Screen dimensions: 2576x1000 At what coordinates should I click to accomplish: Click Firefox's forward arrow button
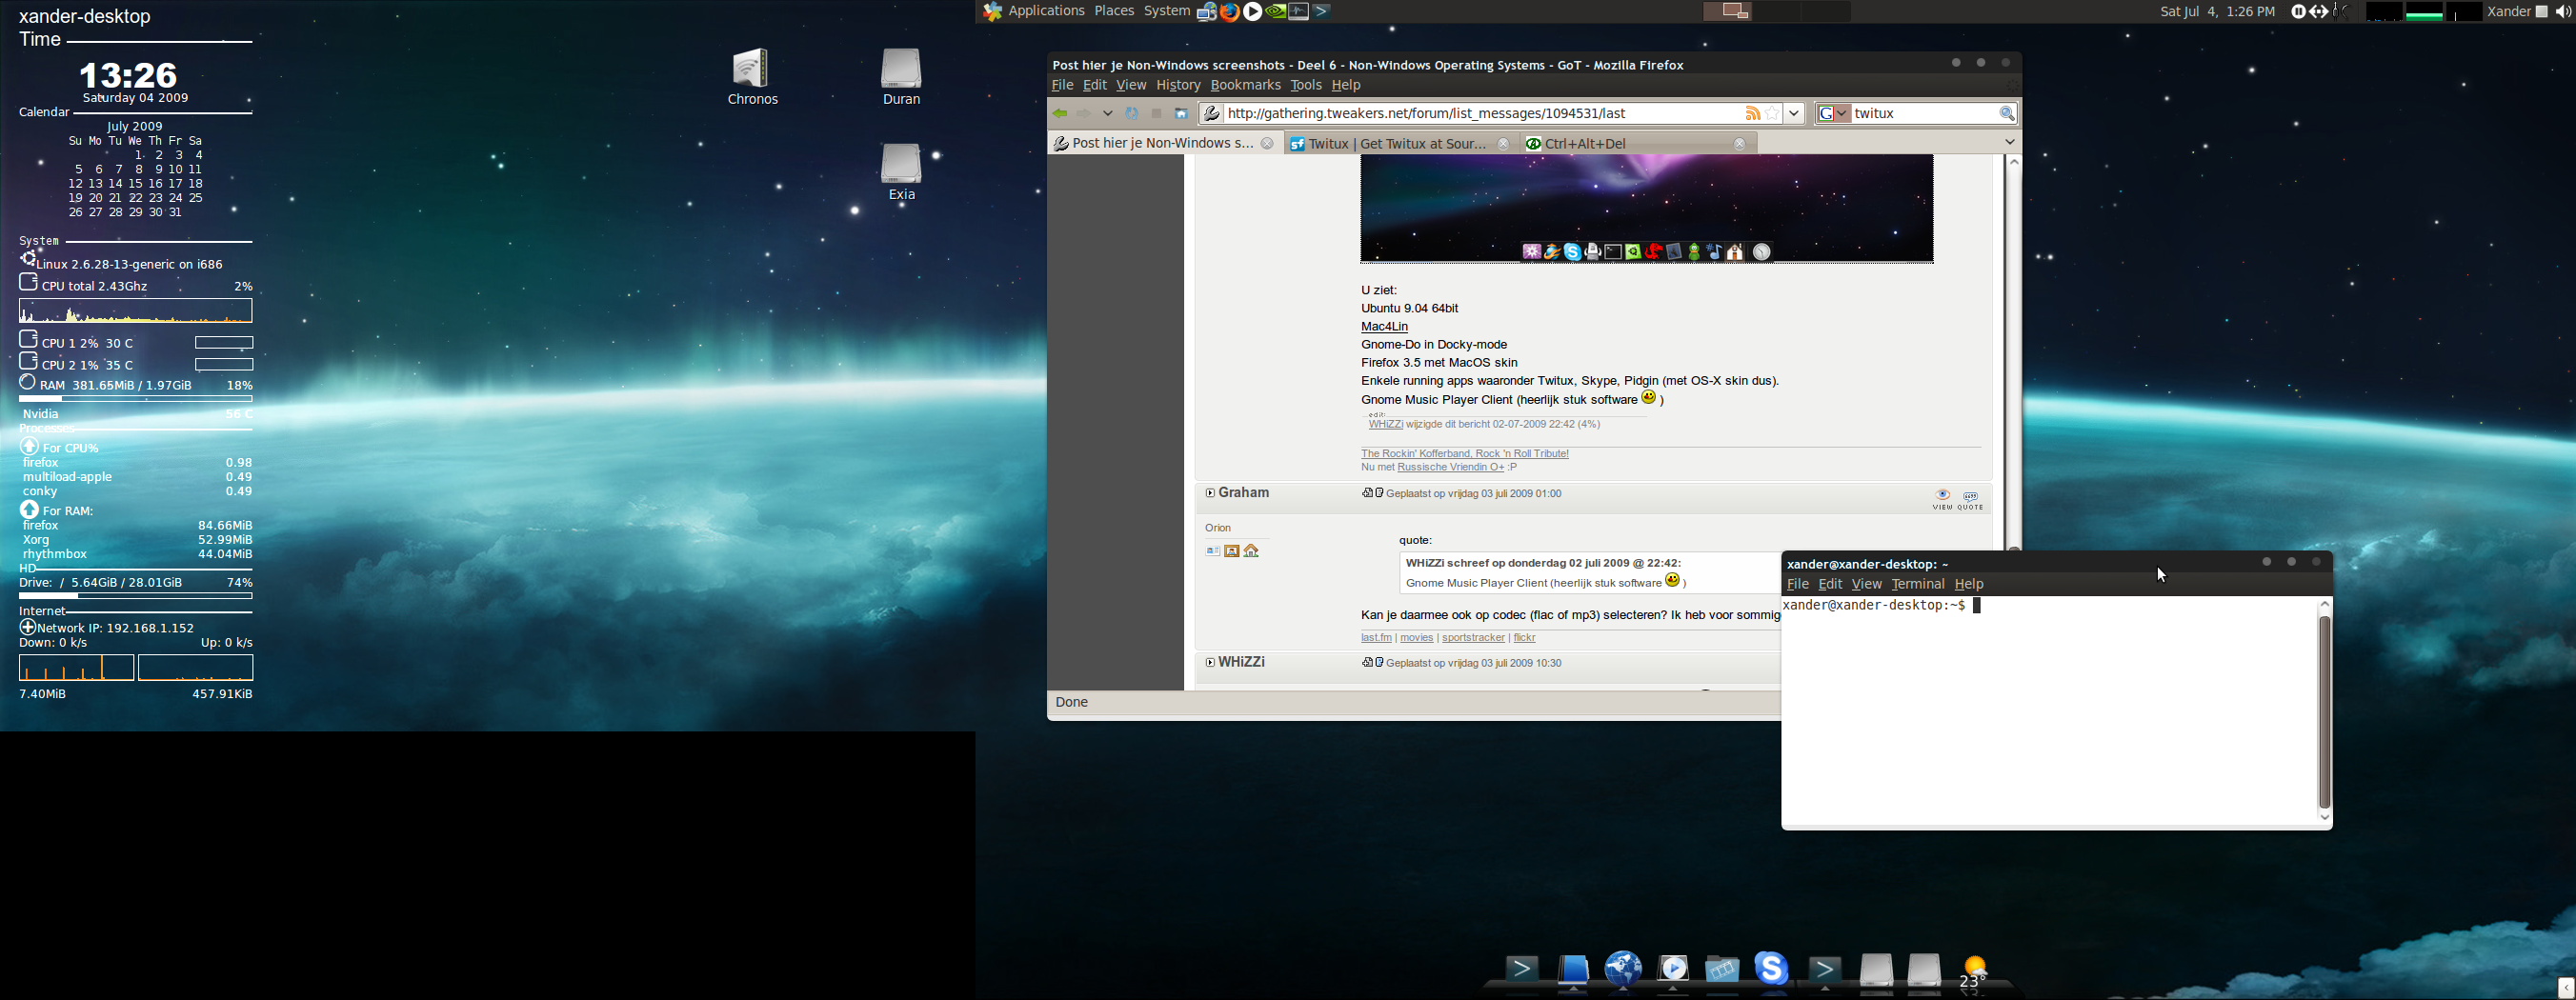(x=1084, y=114)
